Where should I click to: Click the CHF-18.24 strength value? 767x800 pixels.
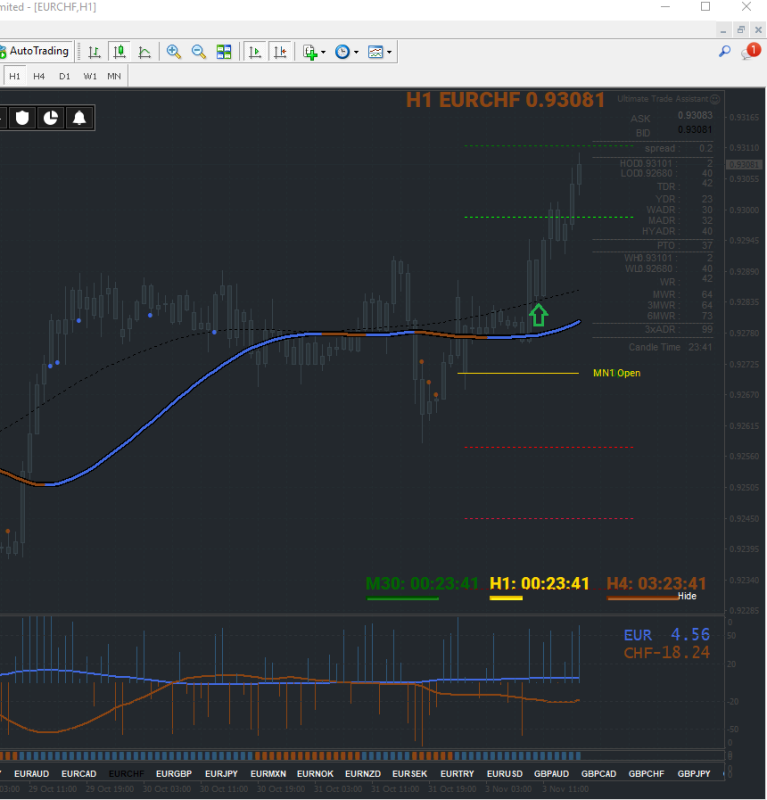(667, 653)
